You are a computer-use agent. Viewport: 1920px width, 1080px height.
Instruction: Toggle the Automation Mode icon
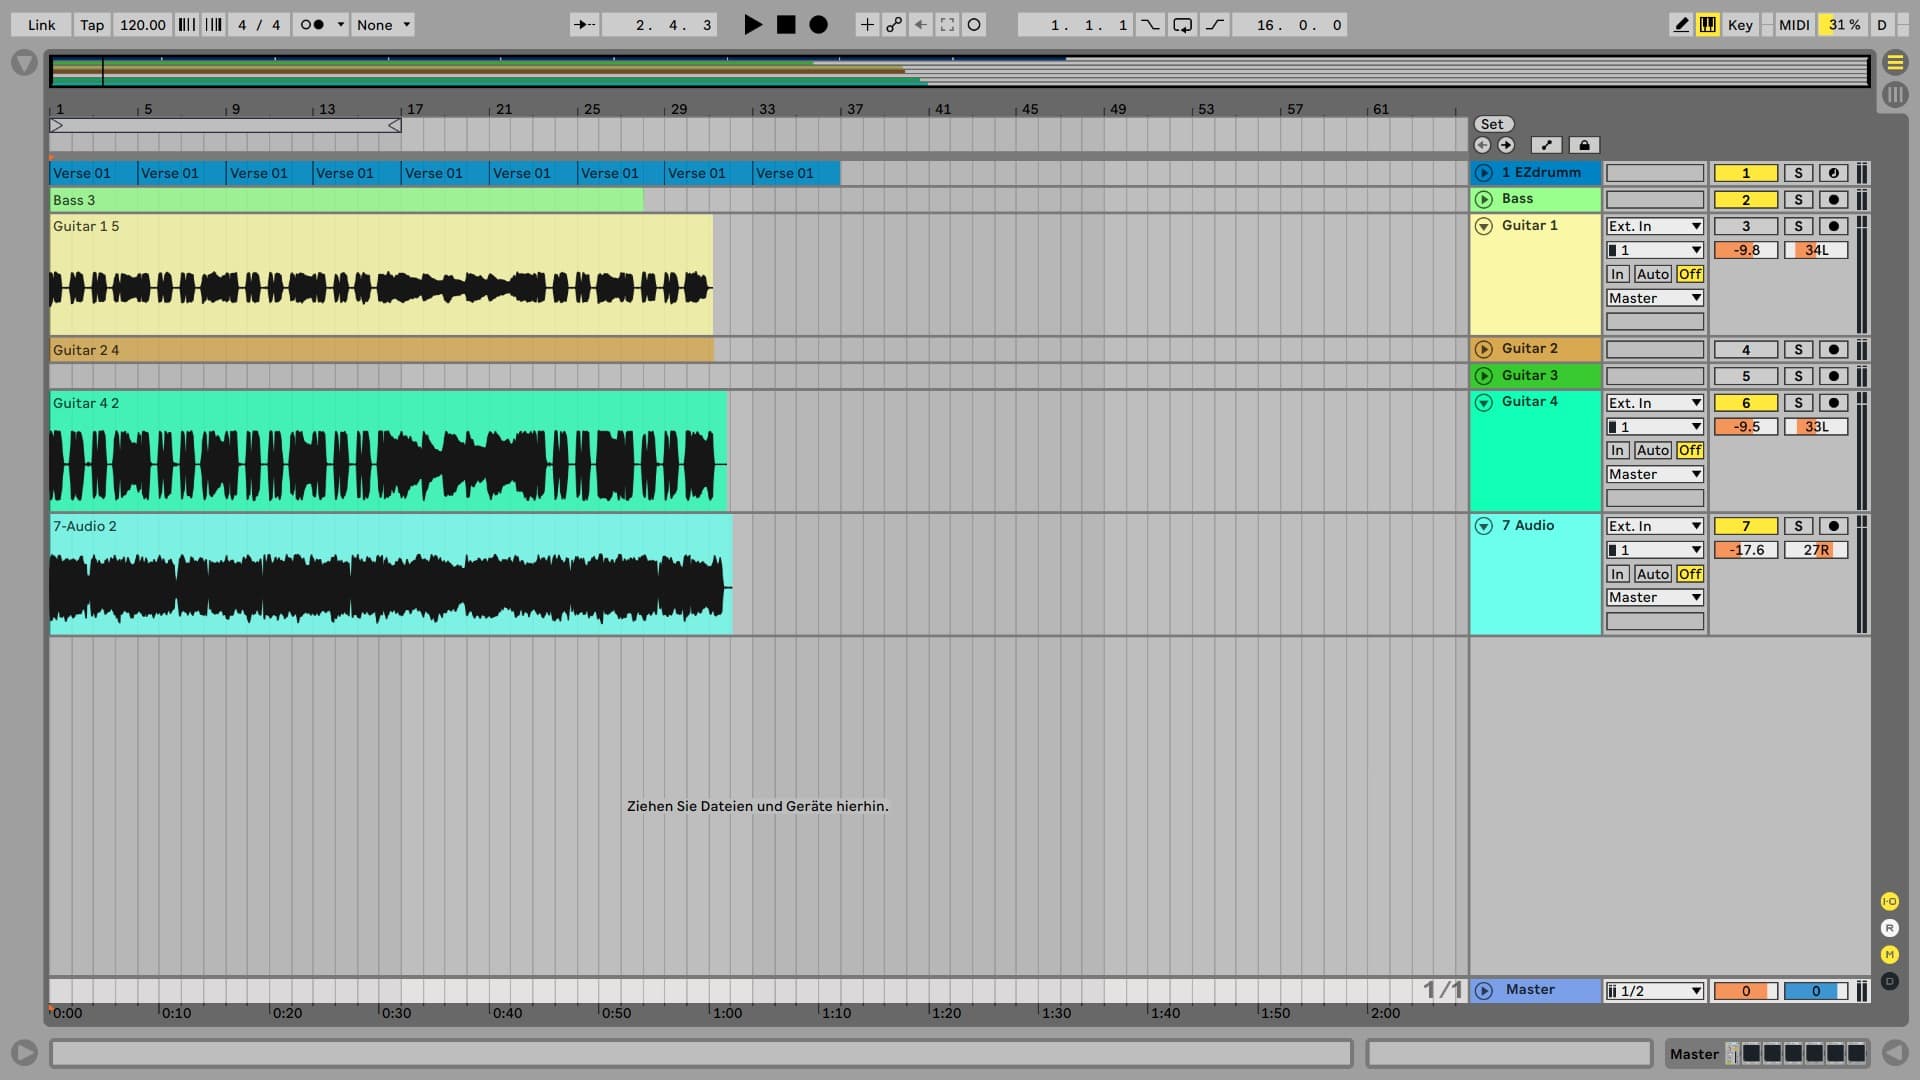[1546, 145]
